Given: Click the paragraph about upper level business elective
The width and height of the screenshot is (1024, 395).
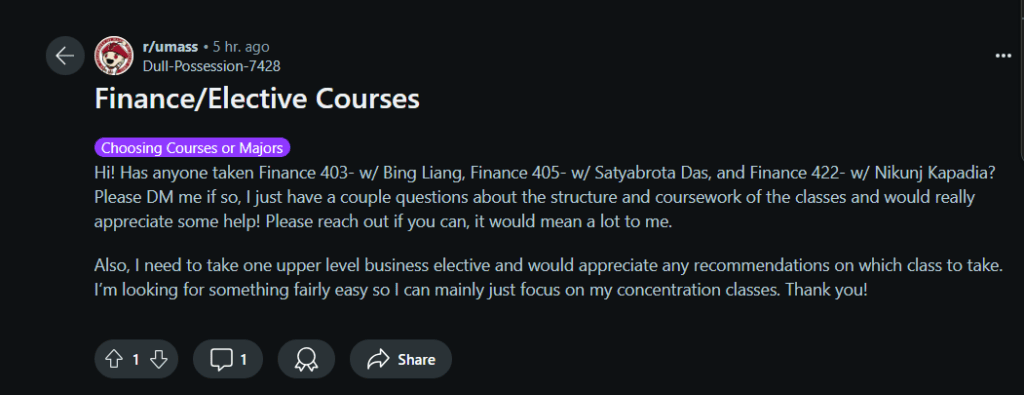Looking at the screenshot, I should [x=548, y=277].
